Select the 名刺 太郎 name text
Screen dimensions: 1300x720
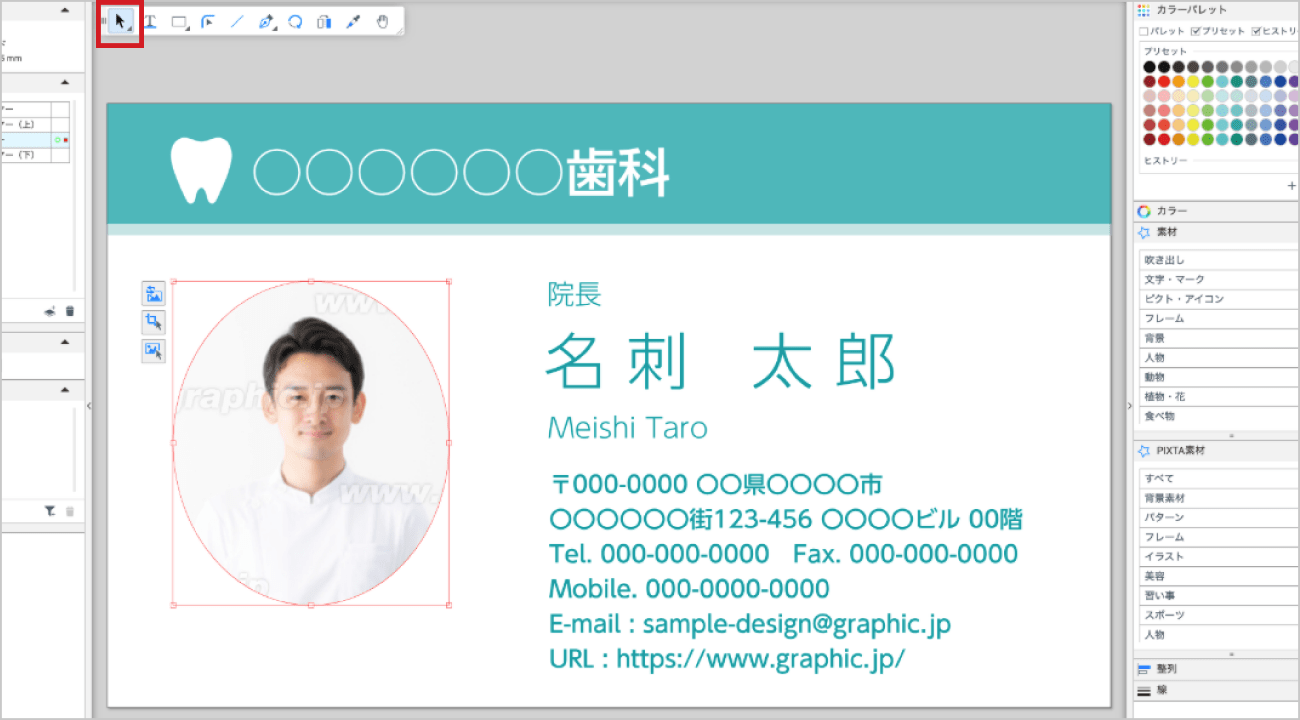(x=720, y=361)
